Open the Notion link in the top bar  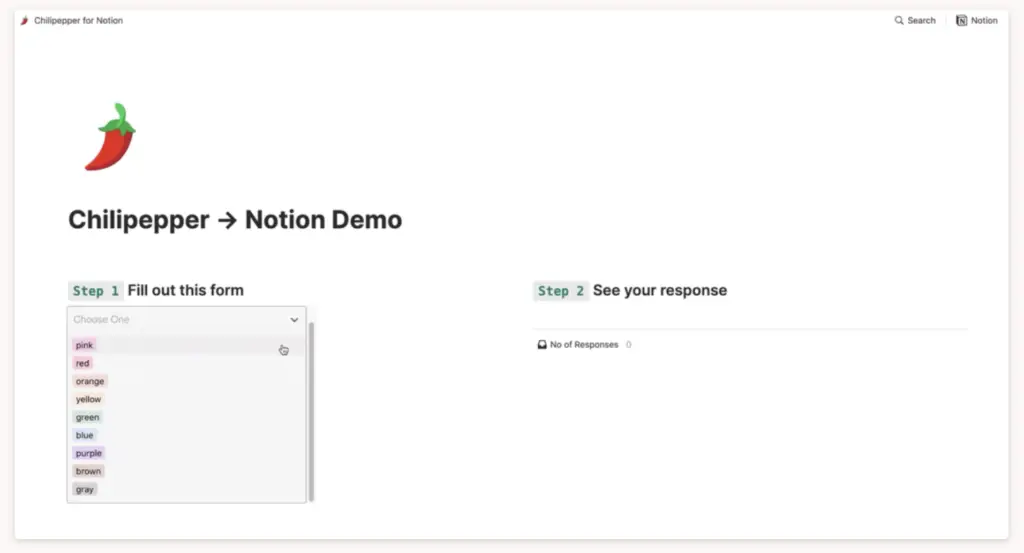click(x=977, y=21)
